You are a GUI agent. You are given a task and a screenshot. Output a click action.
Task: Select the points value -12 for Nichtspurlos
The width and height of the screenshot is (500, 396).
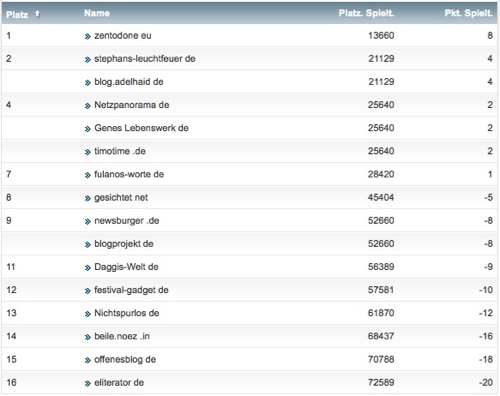coord(486,313)
